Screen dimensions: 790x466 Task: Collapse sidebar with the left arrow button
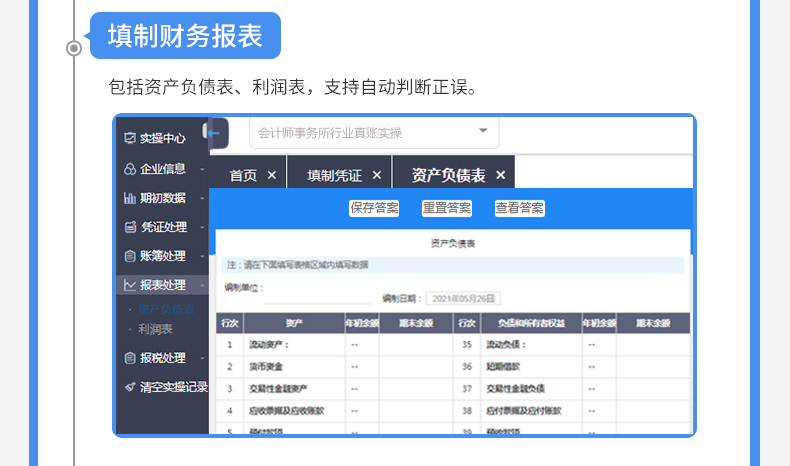pyautogui.click(x=215, y=133)
